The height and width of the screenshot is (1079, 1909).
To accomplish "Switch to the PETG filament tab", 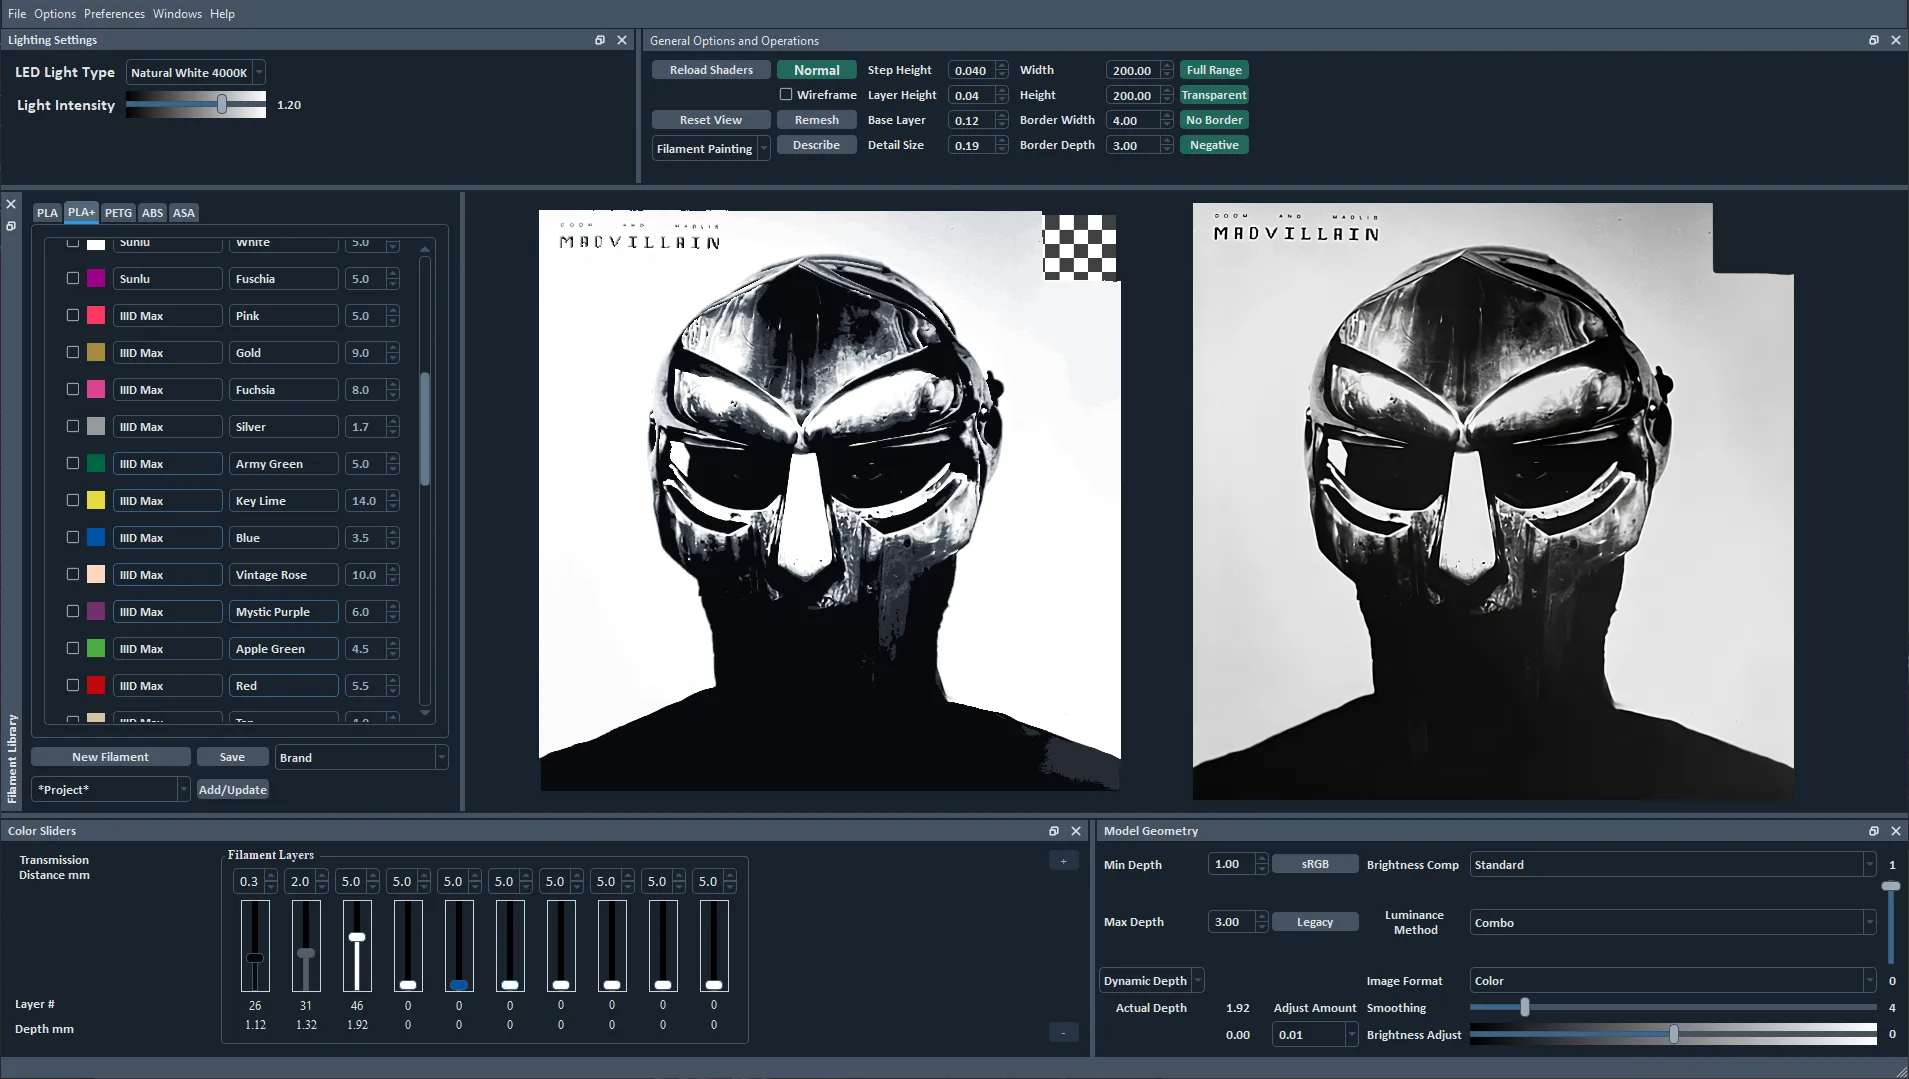I will 119,212.
